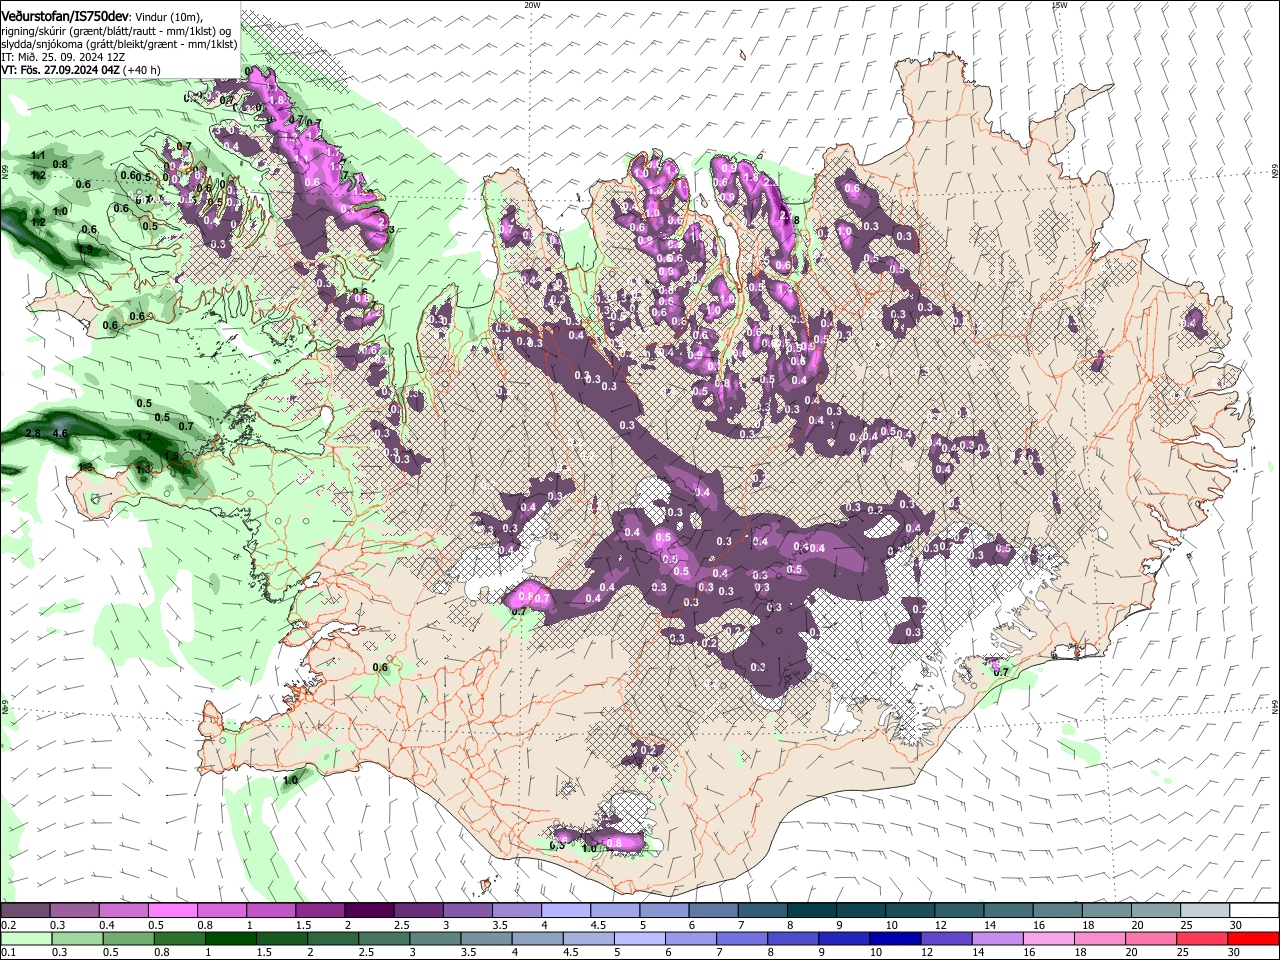Pick the medium green rain swatch between 0.5 and 0.8
Viewport: 1280px width, 960px height.
tap(128, 938)
